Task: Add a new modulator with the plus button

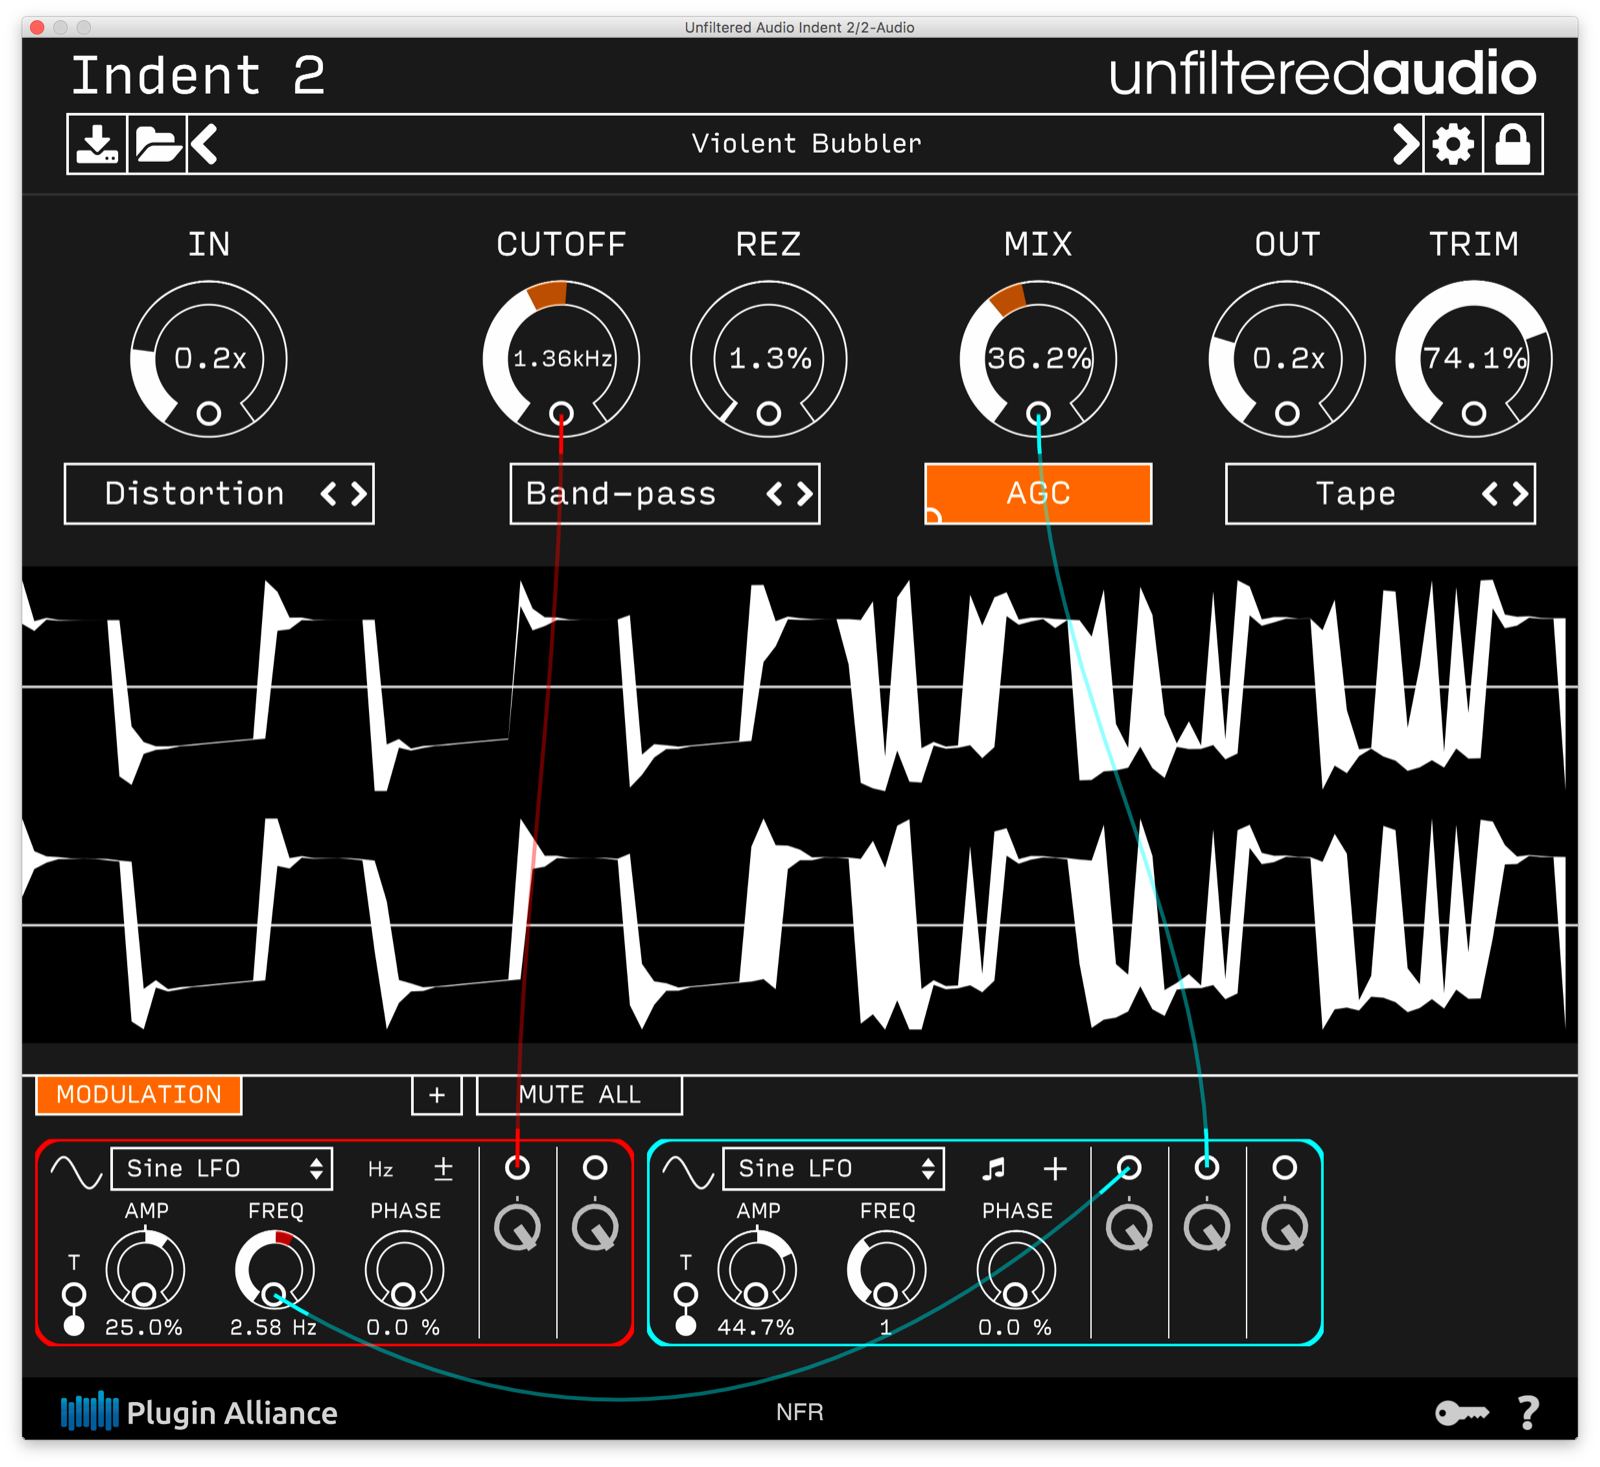Action: click(x=436, y=1095)
